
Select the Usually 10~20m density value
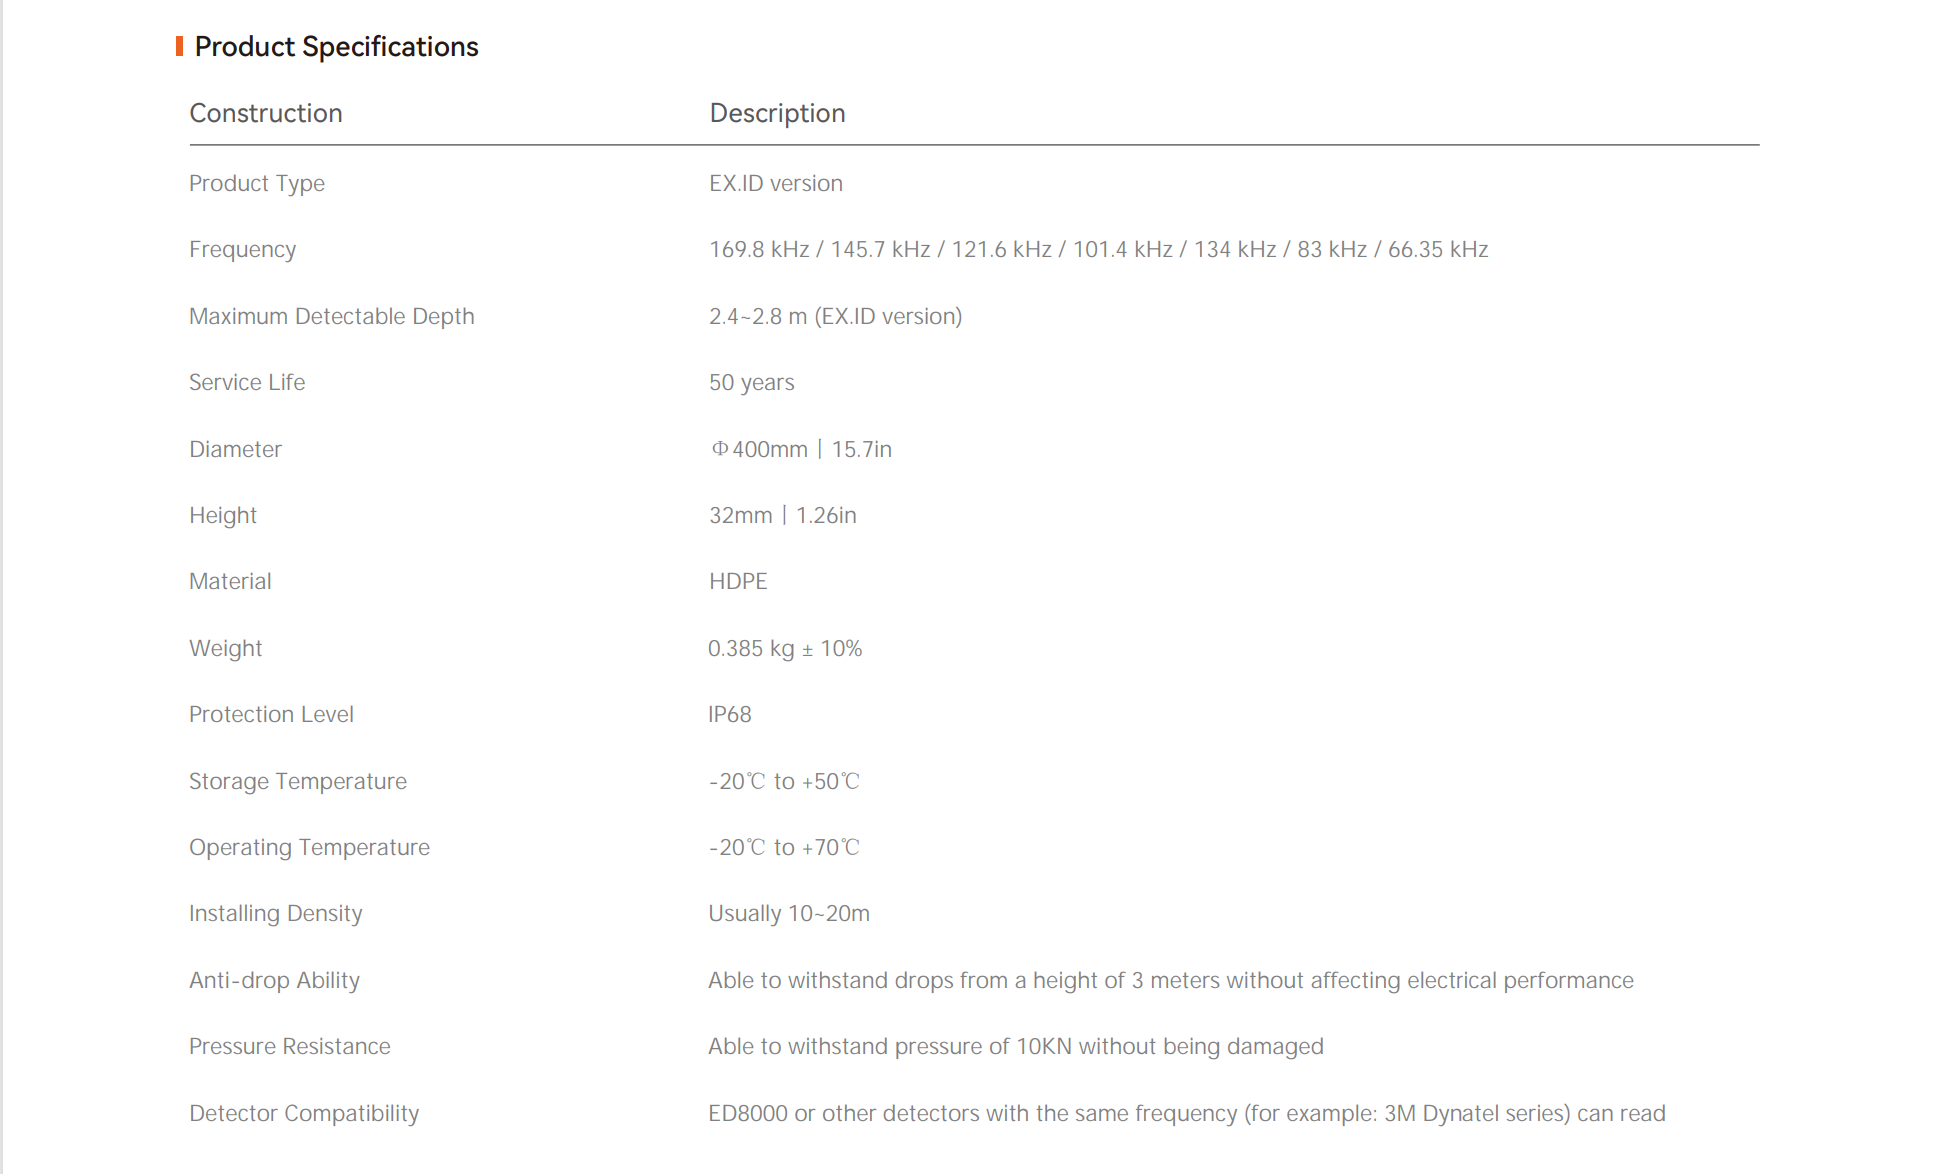[x=789, y=913]
